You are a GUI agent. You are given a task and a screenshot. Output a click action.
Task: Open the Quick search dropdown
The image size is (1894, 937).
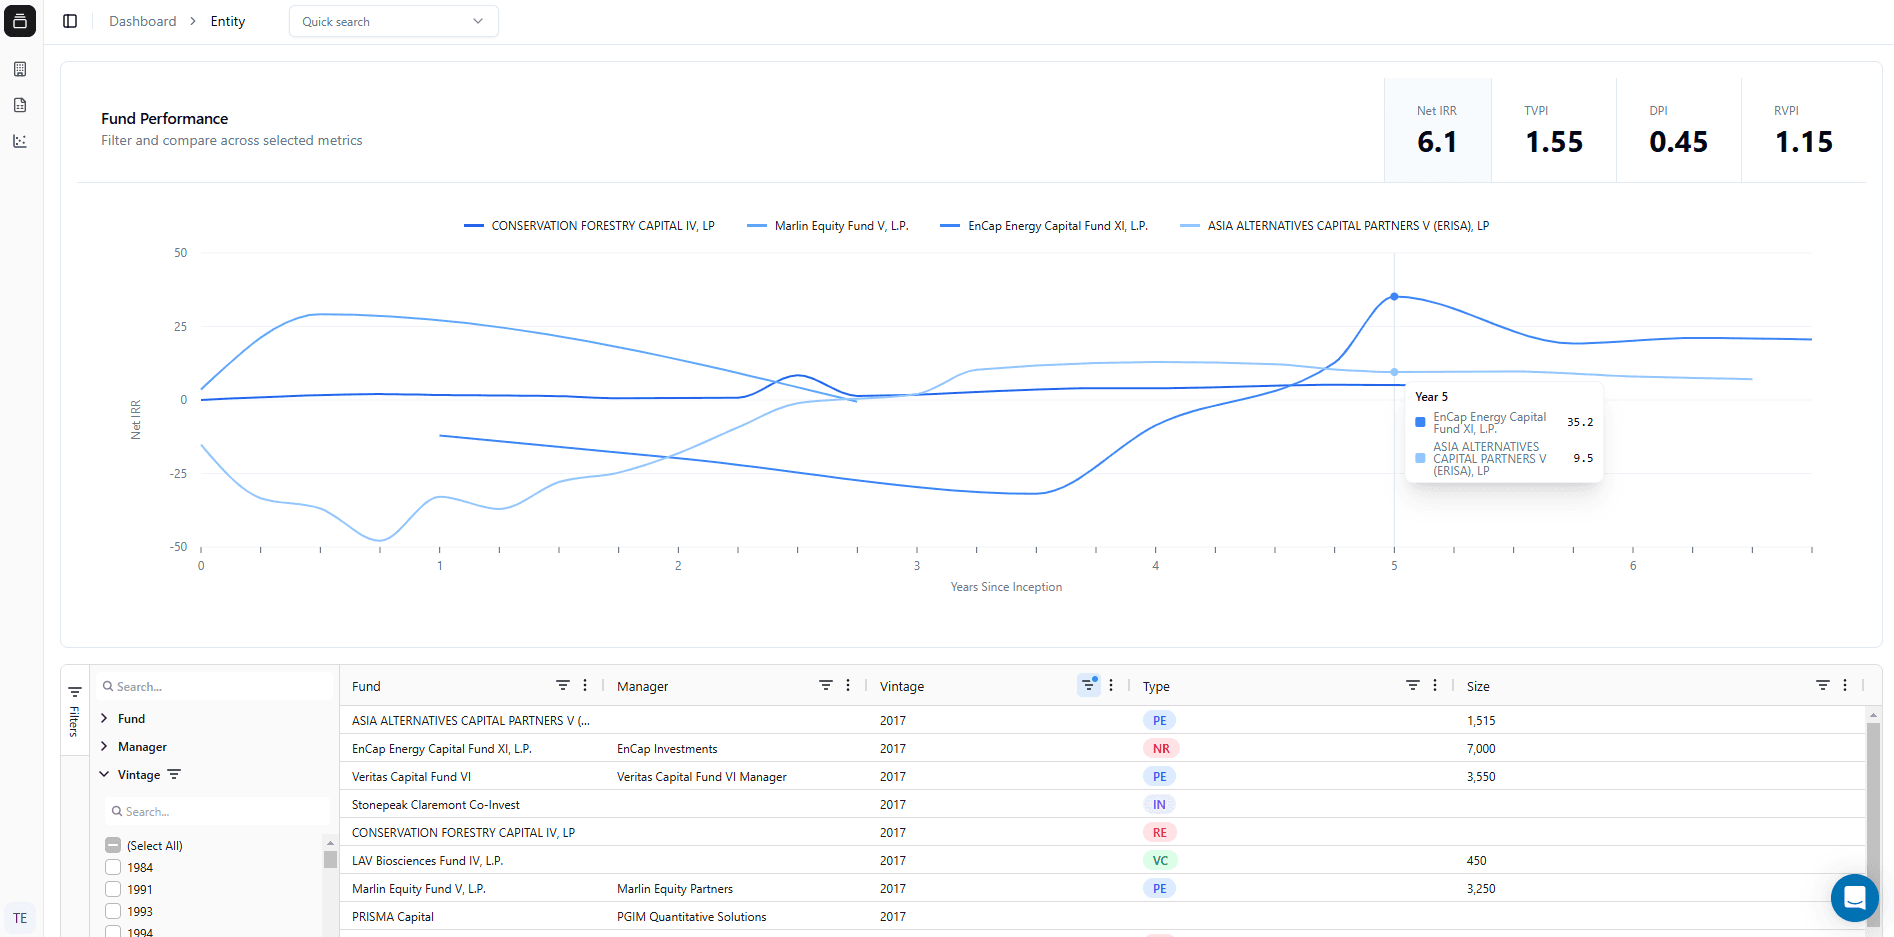[393, 21]
